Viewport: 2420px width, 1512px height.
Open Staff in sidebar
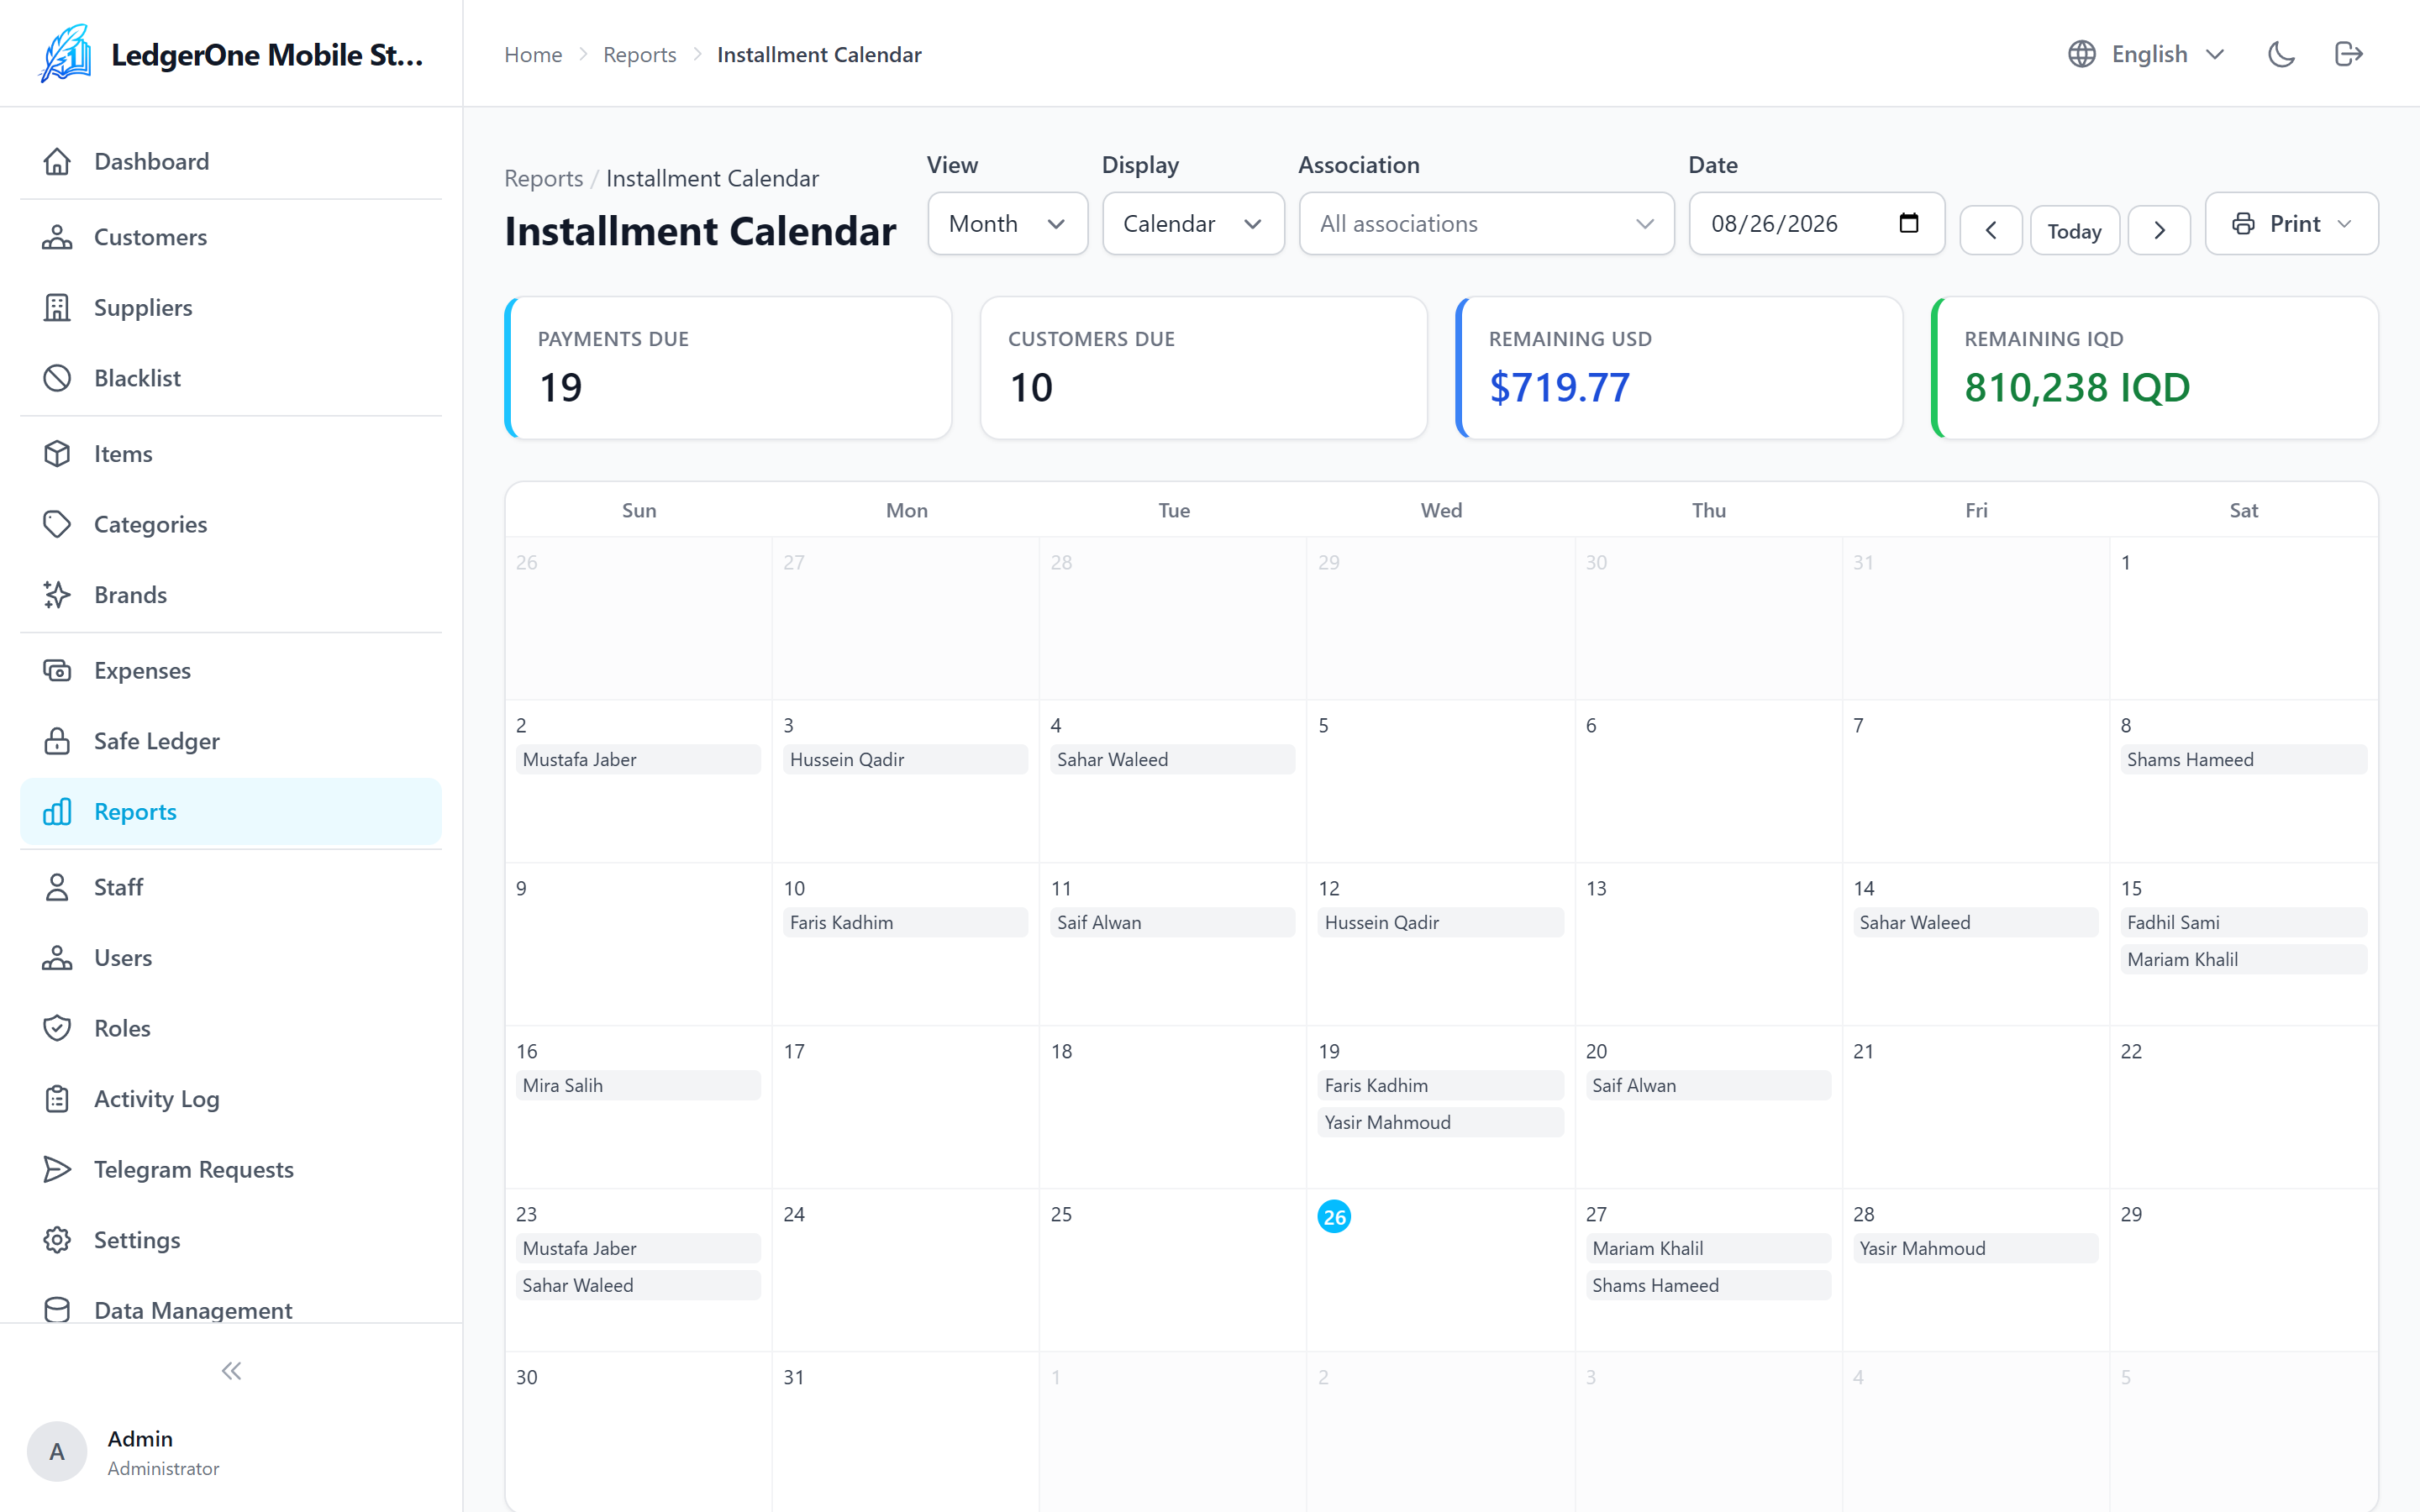(231, 887)
